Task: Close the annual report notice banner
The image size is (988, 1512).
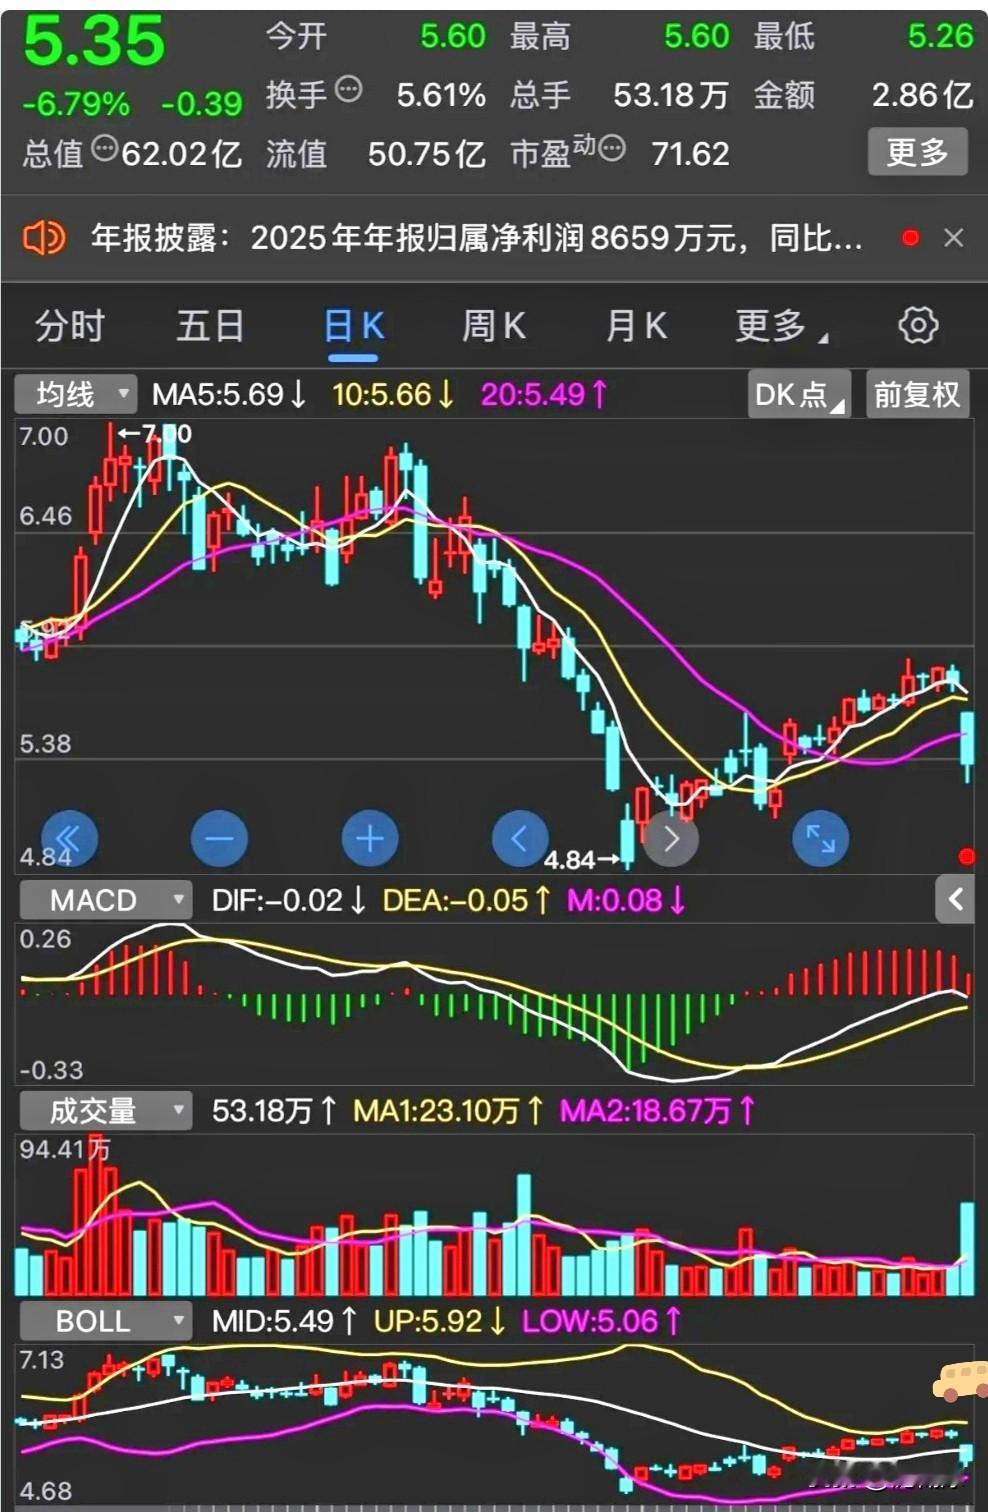Action: (953, 238)
